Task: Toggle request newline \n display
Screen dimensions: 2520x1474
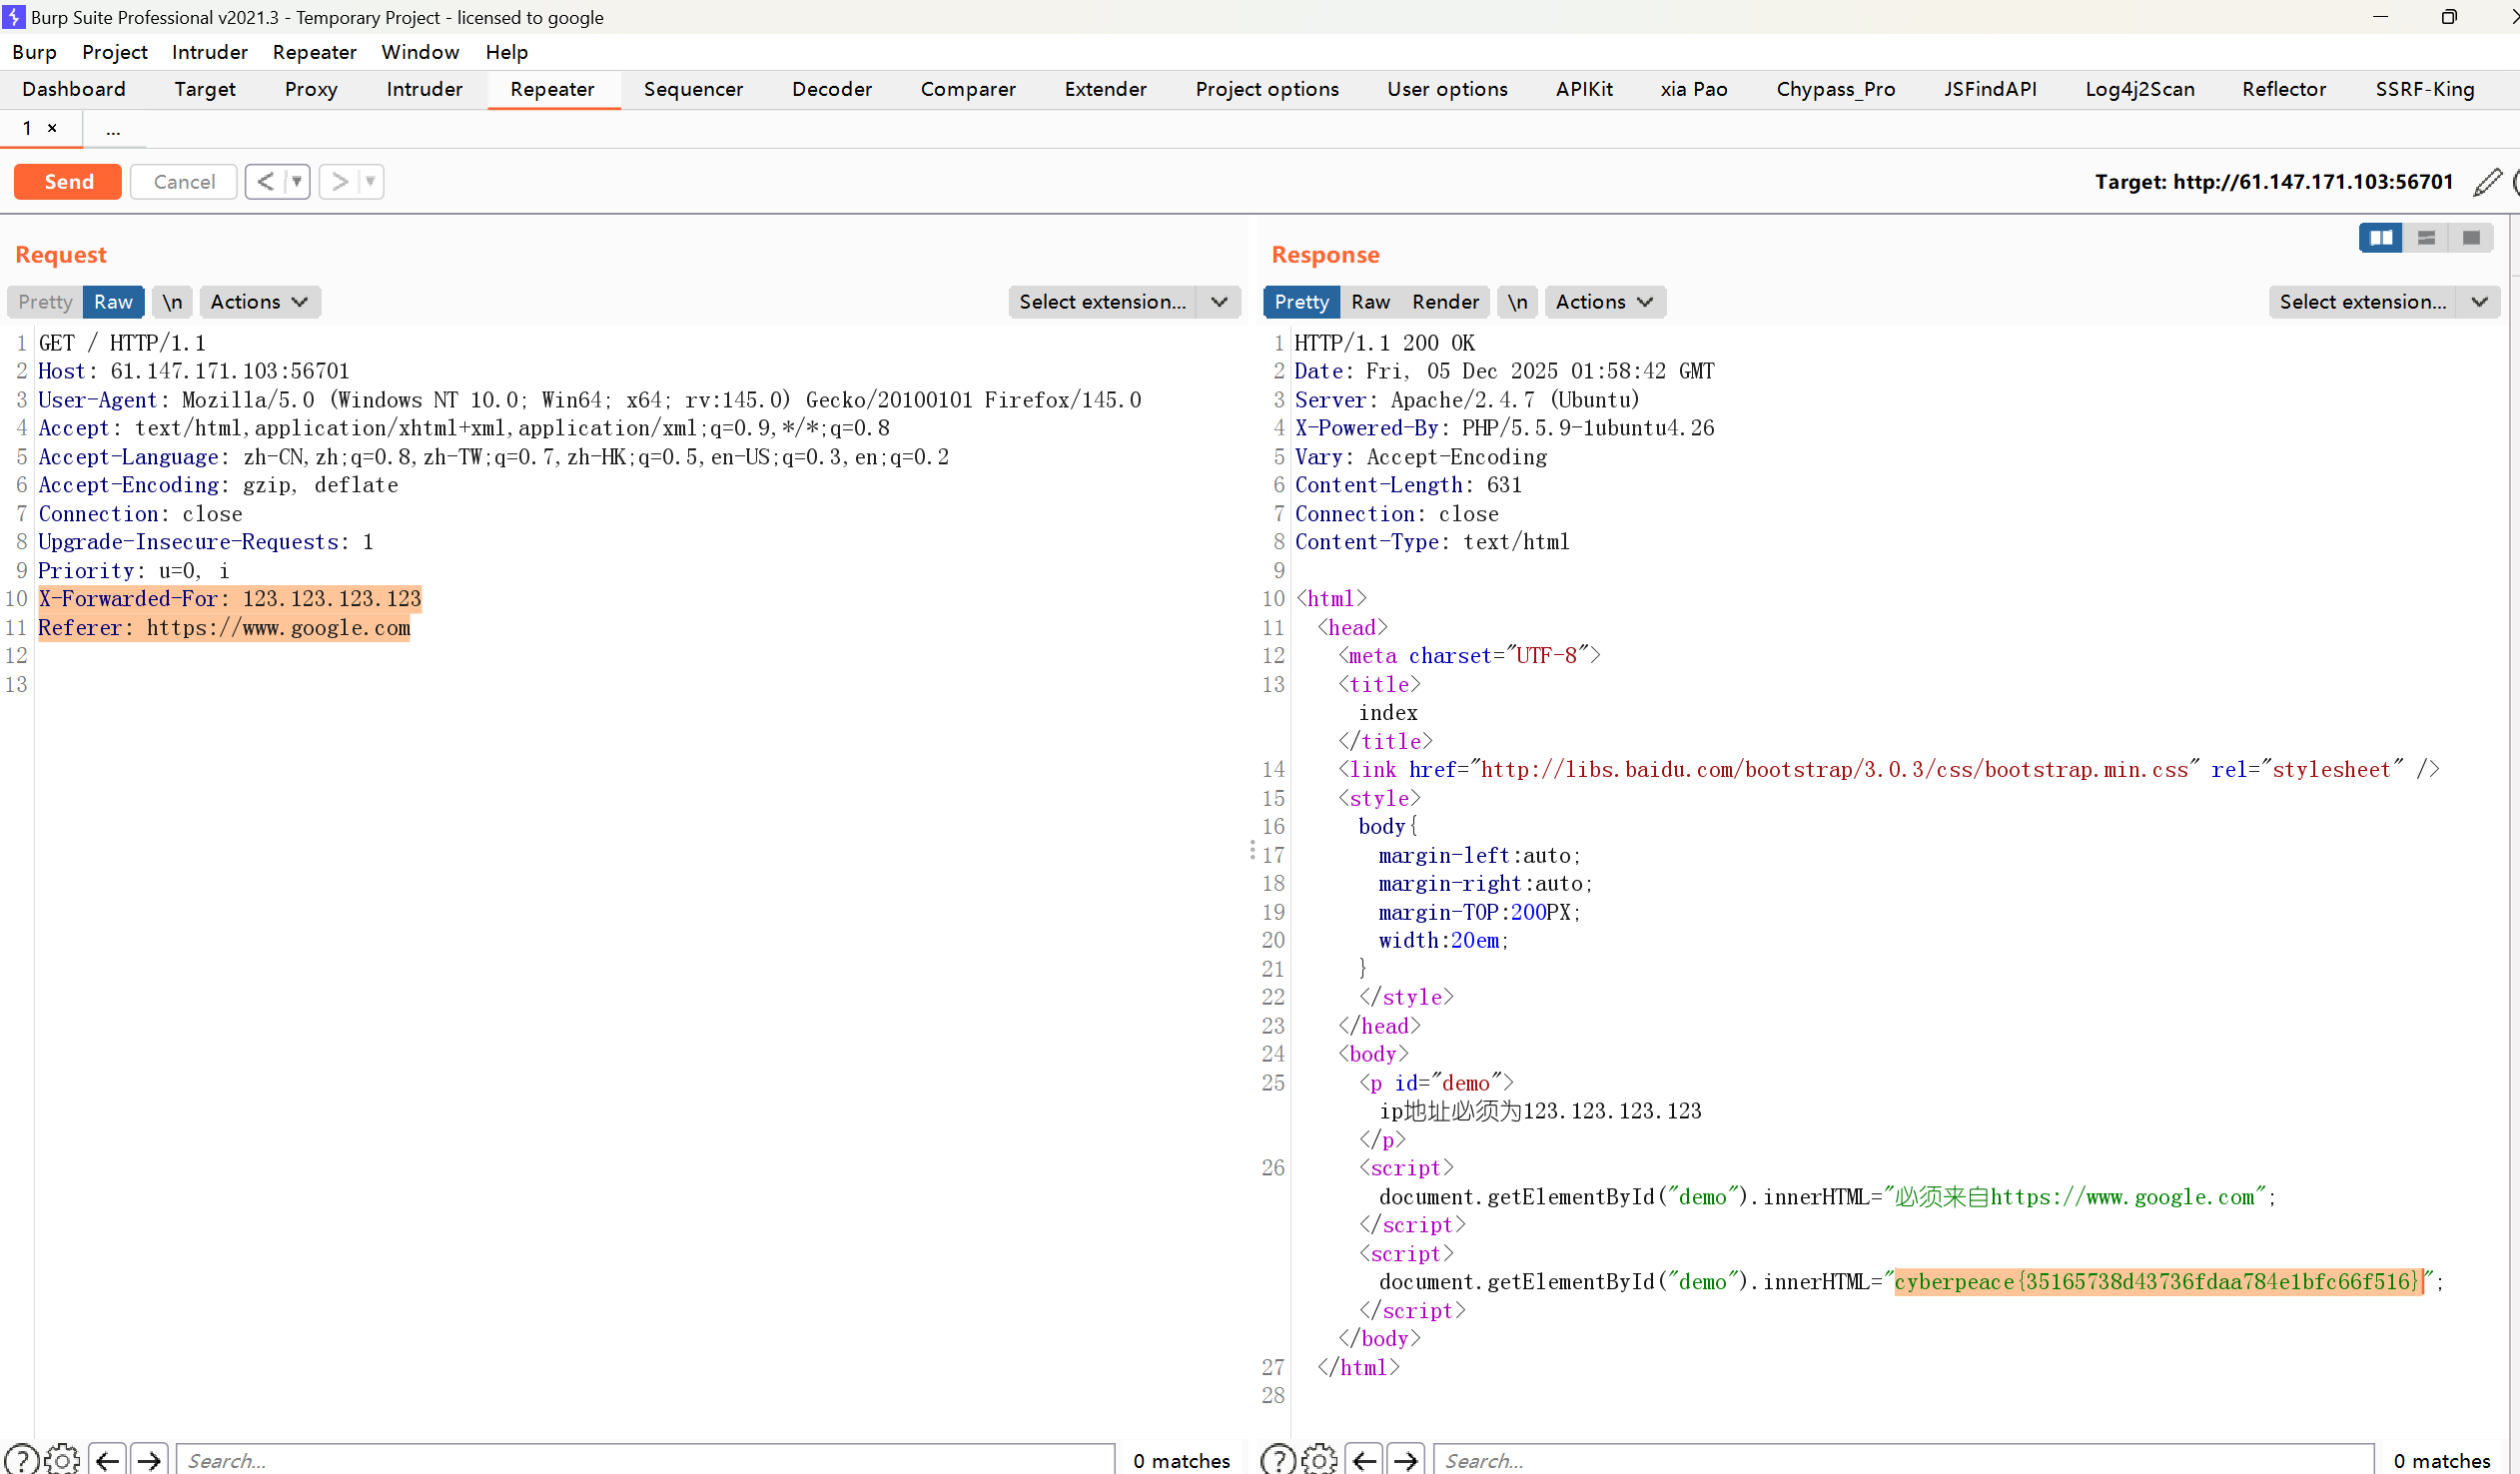Action: click(x=172, y=302)
